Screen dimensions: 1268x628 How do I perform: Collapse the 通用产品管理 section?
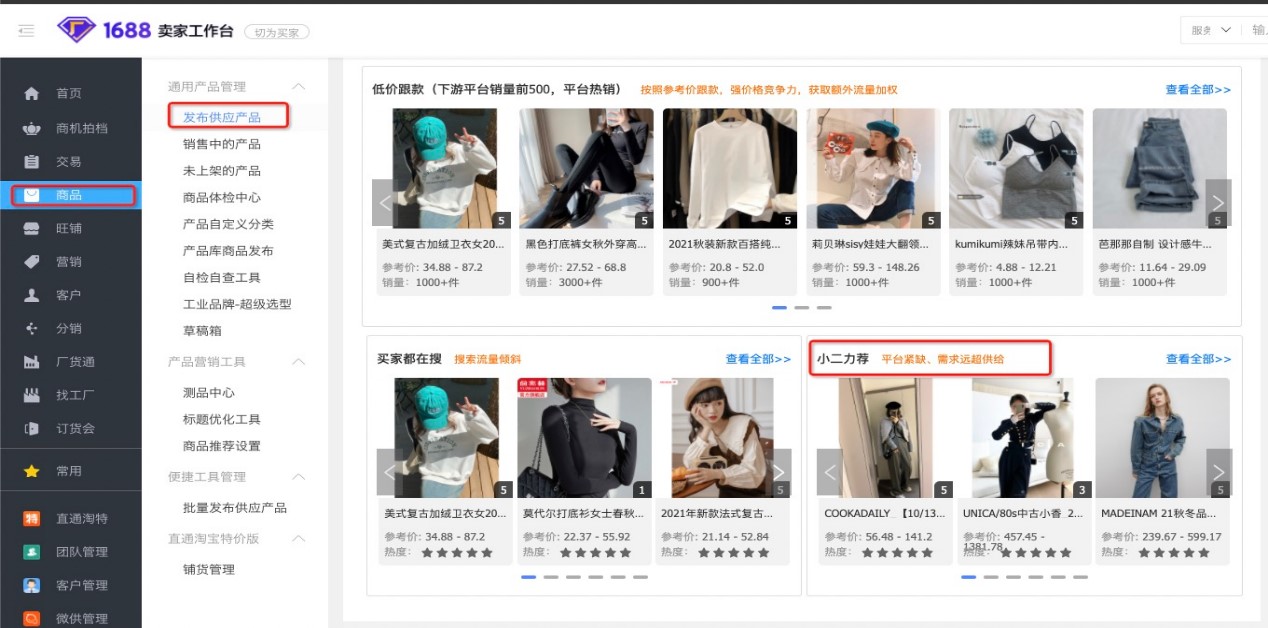[297, 87]
